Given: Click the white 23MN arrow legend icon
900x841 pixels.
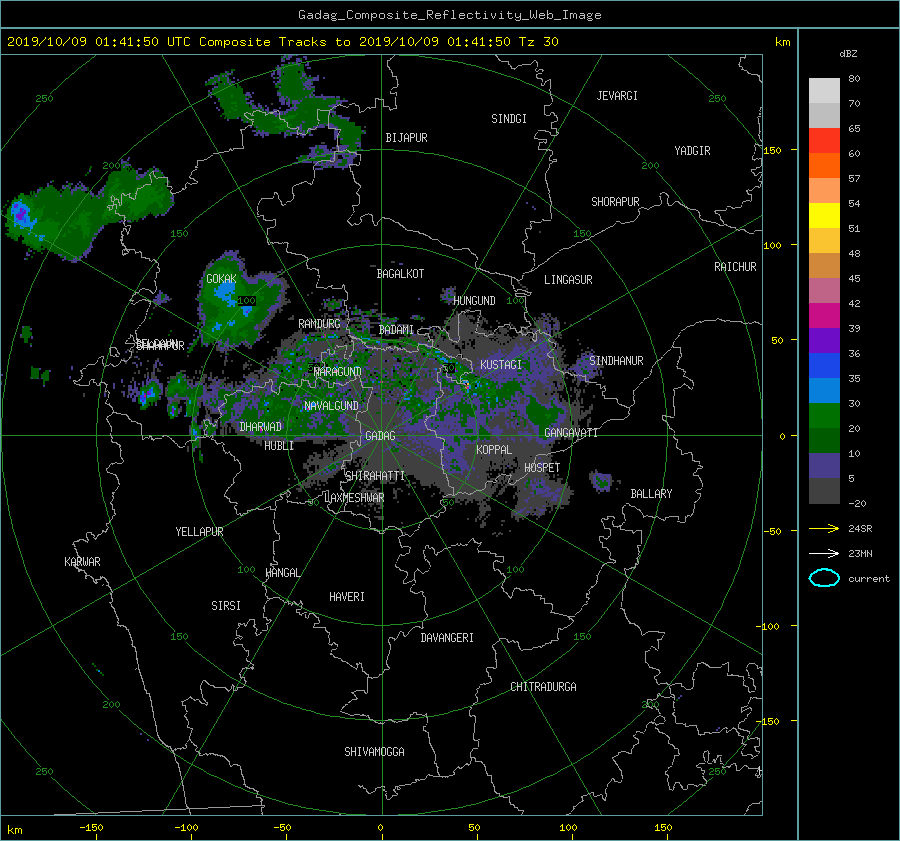Looking at the screenshot, I should (x=824, y=553).
